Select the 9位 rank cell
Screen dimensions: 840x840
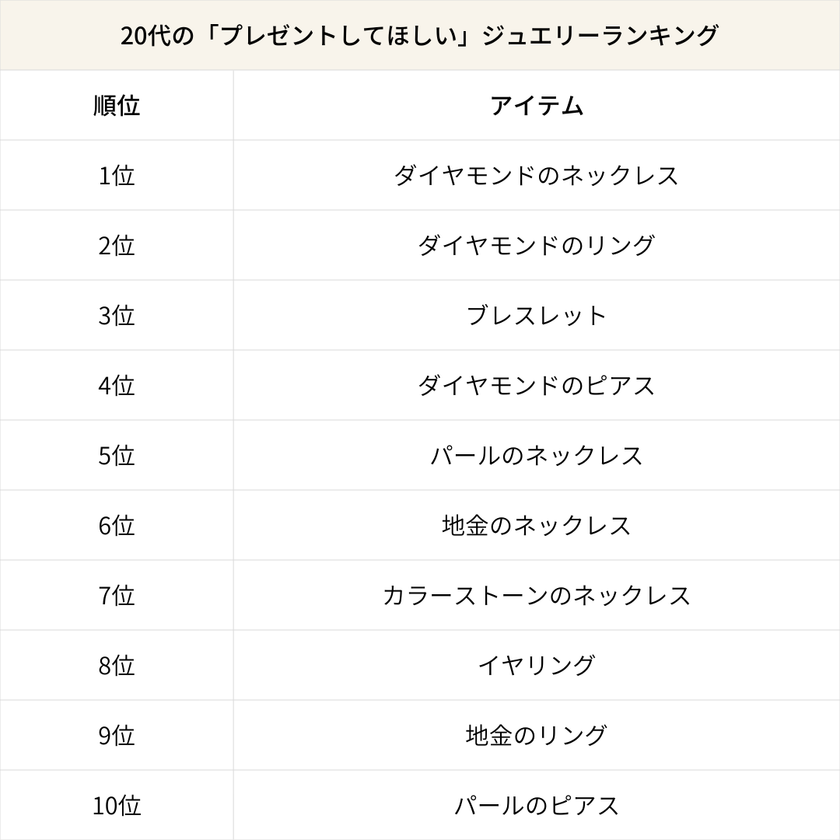click(116, 736)
